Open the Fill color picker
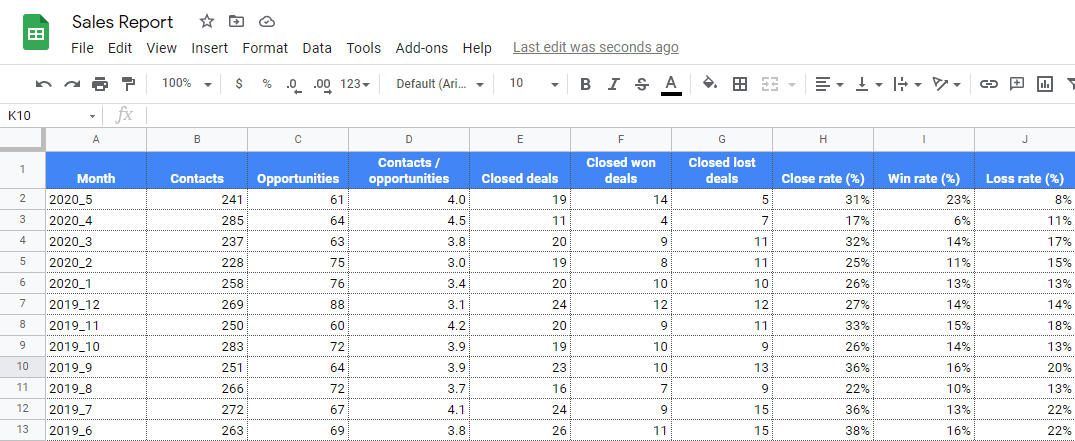 pyautogui.click(x=710, y=84)
